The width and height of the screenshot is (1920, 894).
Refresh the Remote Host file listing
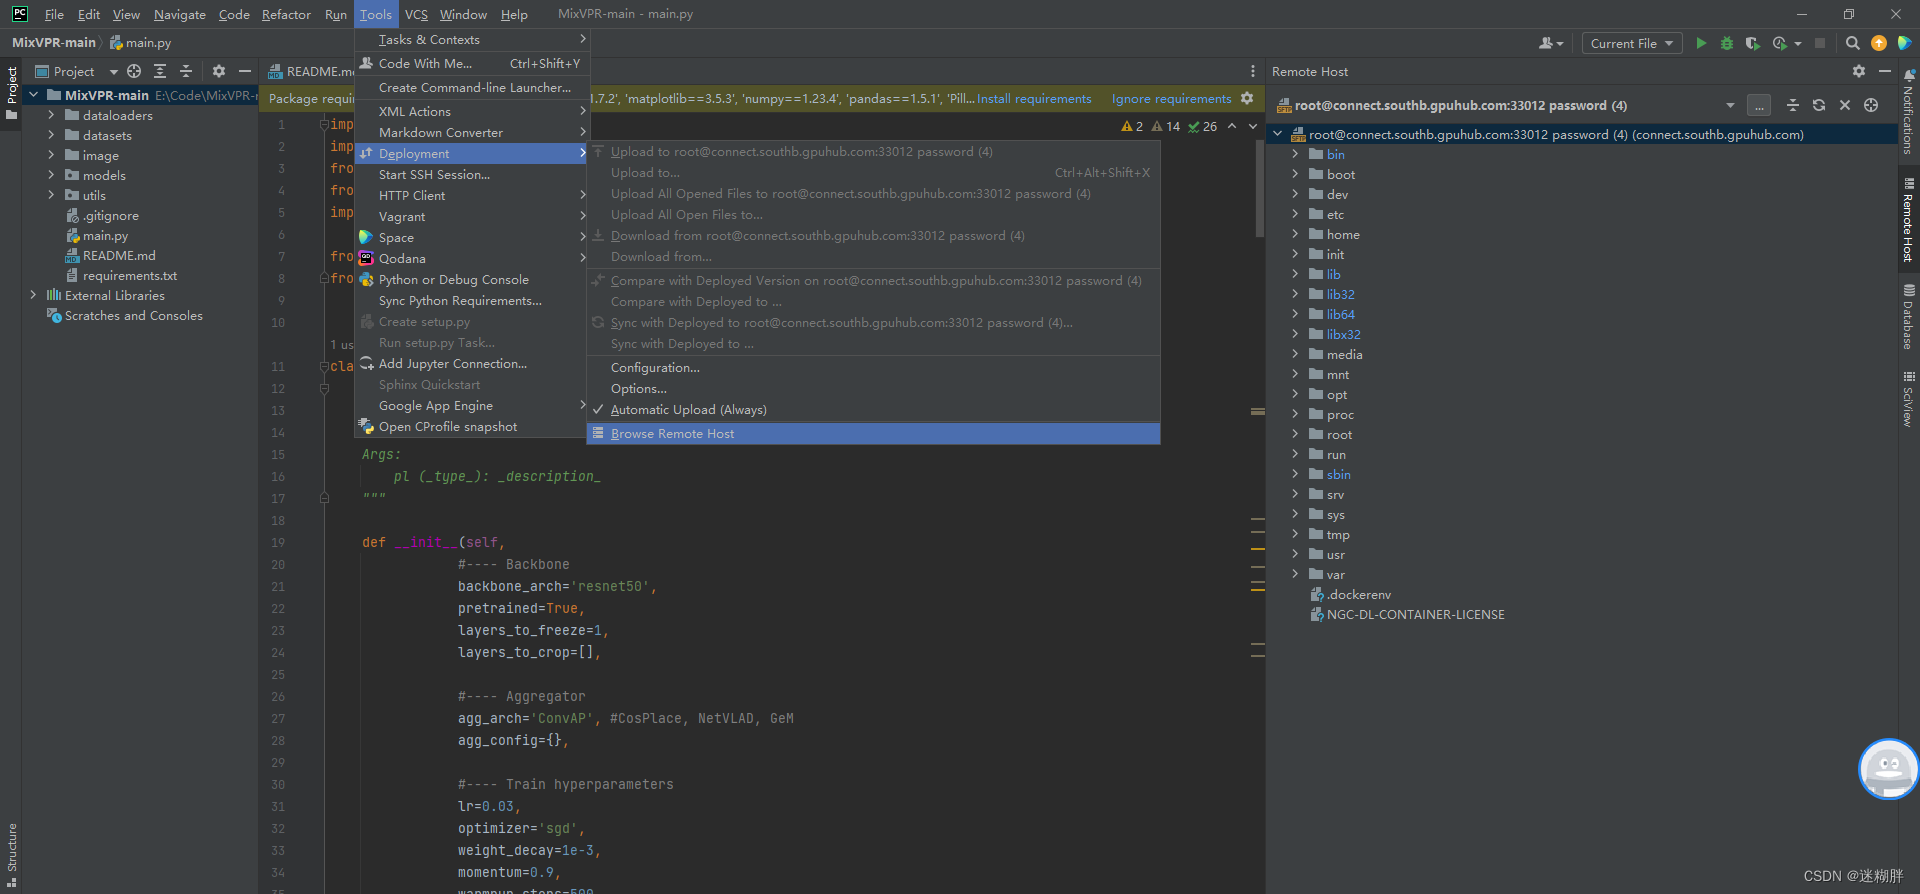[1819, 105]
